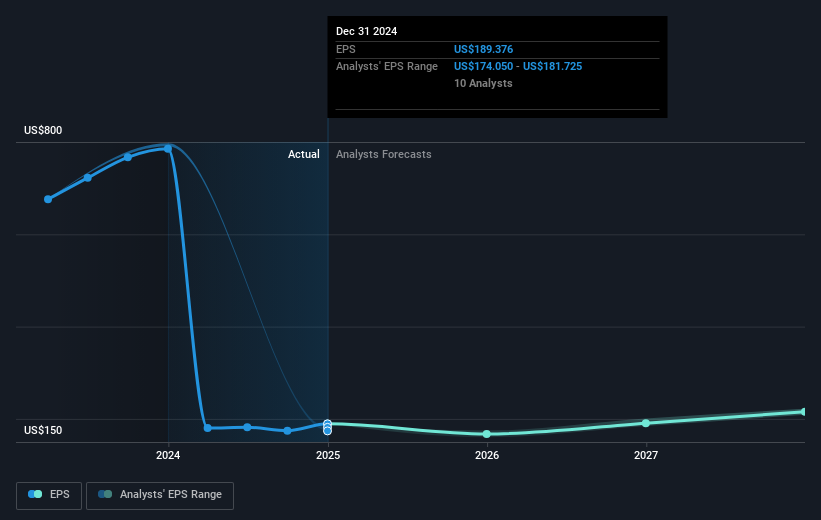
Task: Click the EPS color dots in legend
Action: [x=35, y=494]
